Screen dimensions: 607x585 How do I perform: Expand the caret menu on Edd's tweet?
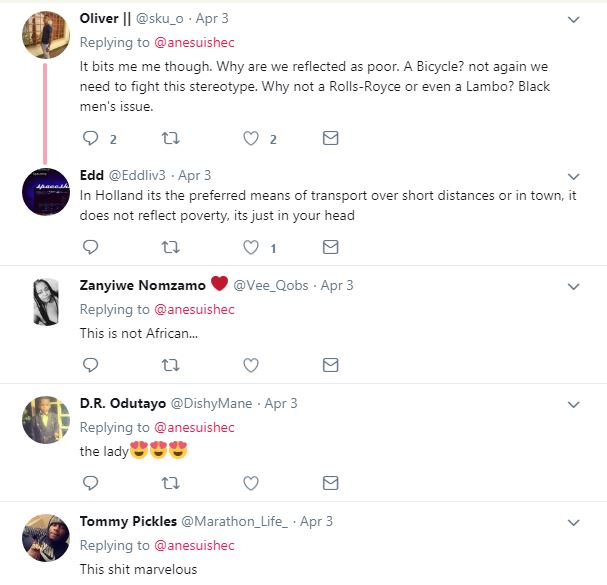[x=573, y=176]
